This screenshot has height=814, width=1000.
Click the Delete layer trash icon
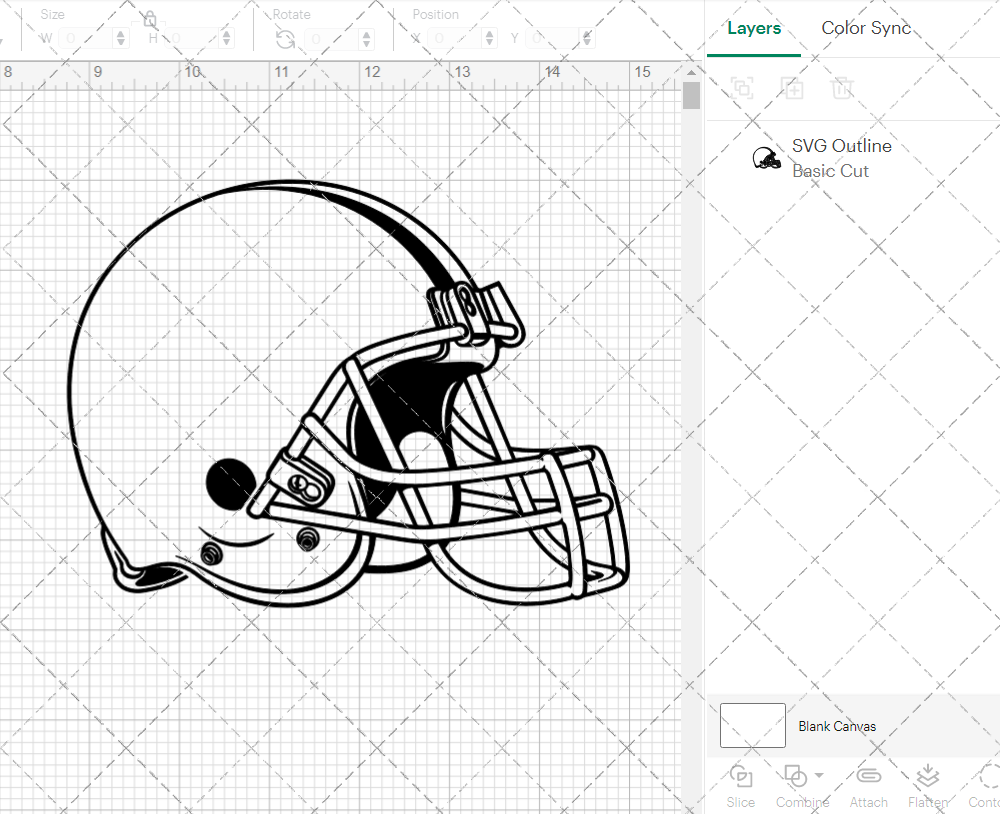842,88
